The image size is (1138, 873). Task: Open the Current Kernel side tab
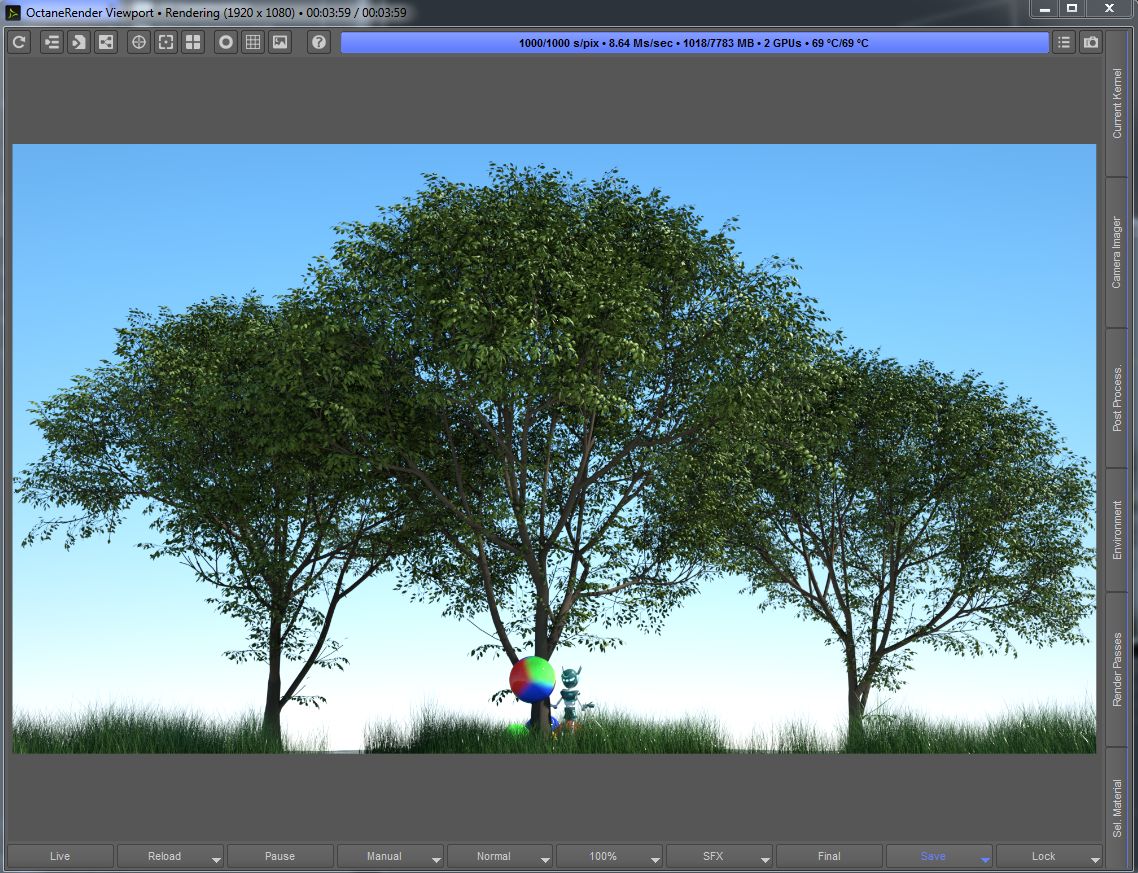tap(1117, 103)
